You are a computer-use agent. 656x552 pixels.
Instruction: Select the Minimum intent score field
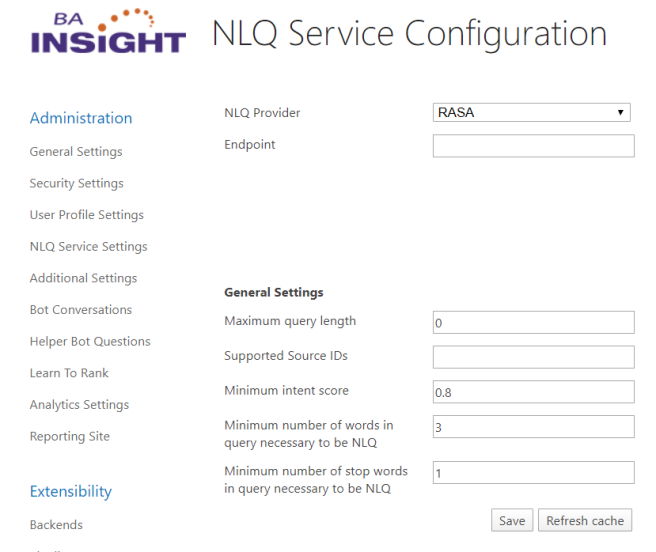tap(533, 392)
